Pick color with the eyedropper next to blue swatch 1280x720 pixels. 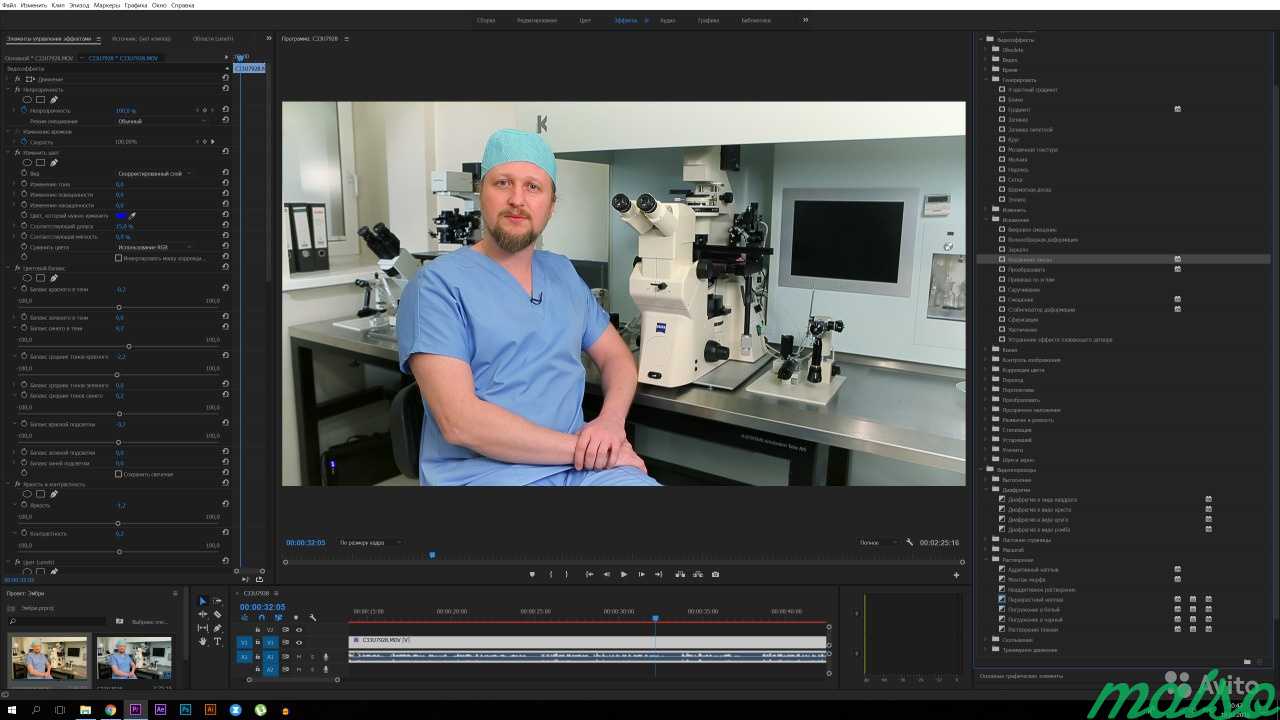click(132, 216)
